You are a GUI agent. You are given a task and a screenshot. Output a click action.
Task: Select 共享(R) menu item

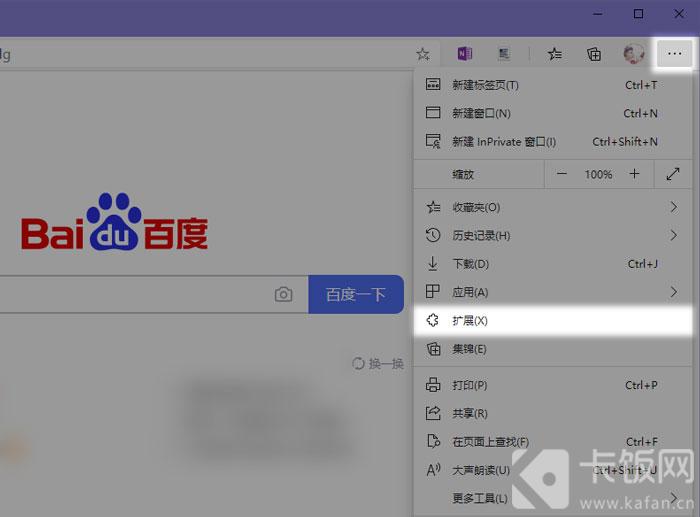(552, 413)
